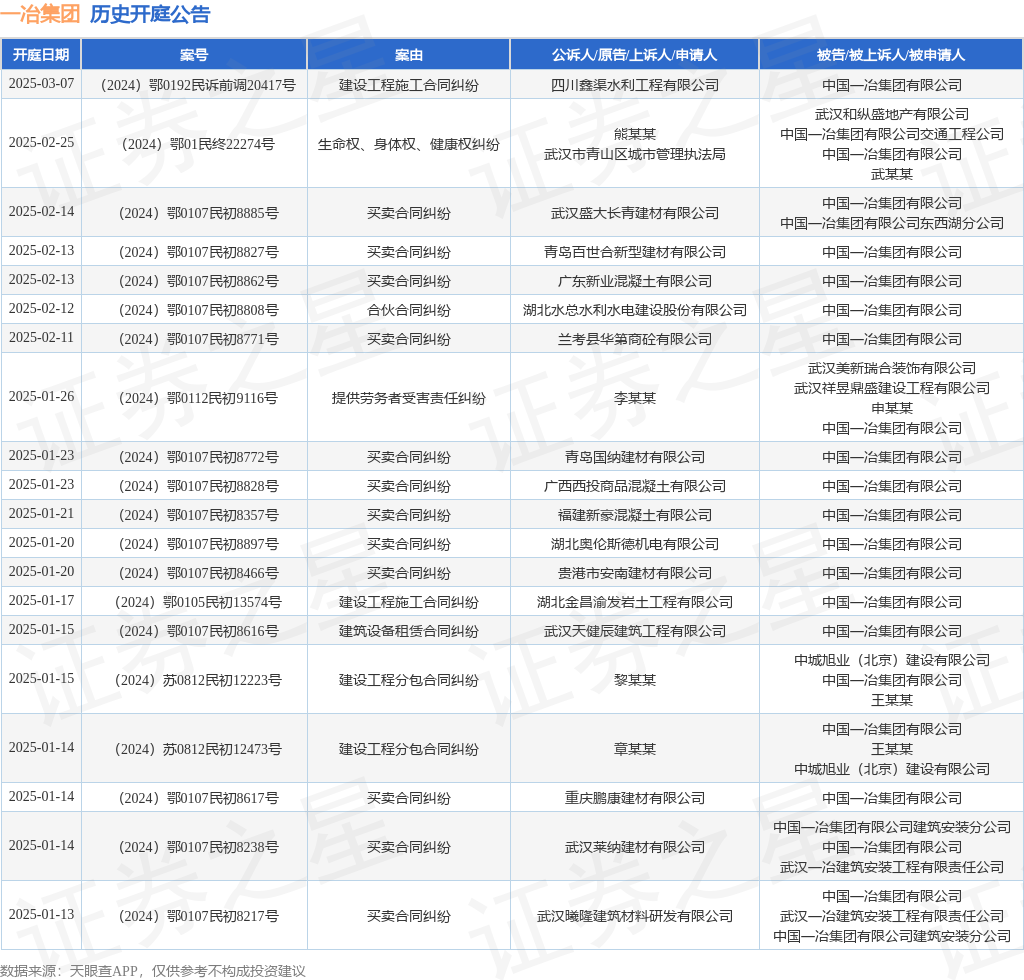1024x980 pixels.
Task: Select case number 鄂0107民初8862号
Action: click(x=194, y=281)
